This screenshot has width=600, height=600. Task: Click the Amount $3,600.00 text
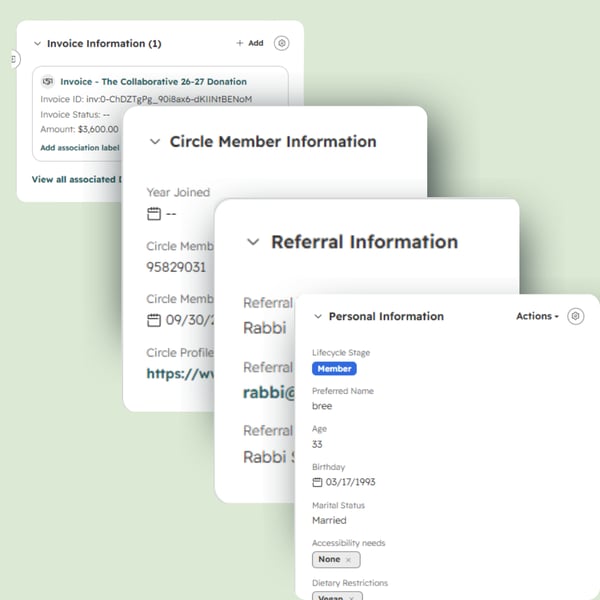point(79,129)
